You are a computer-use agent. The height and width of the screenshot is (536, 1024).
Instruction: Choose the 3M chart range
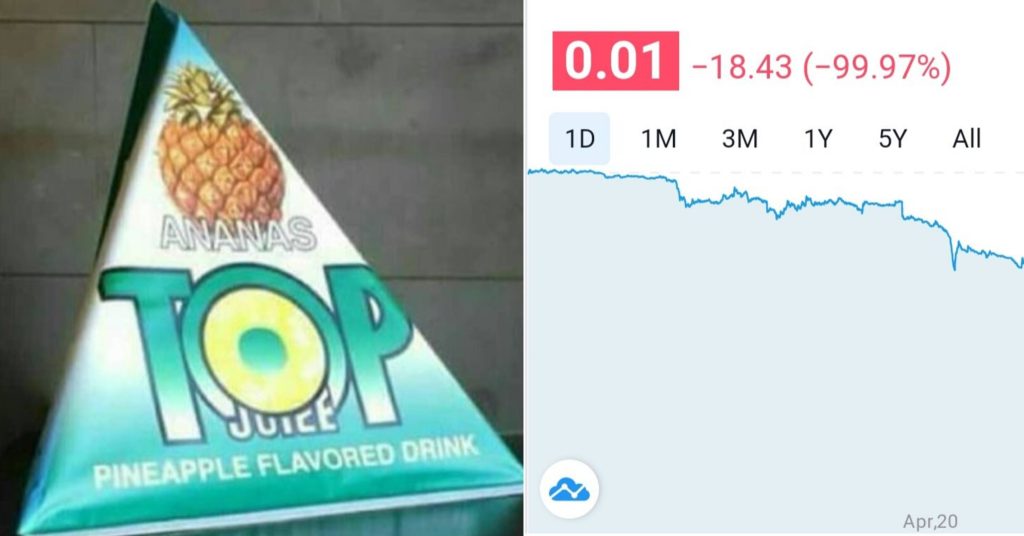click(x=739, y=138)
